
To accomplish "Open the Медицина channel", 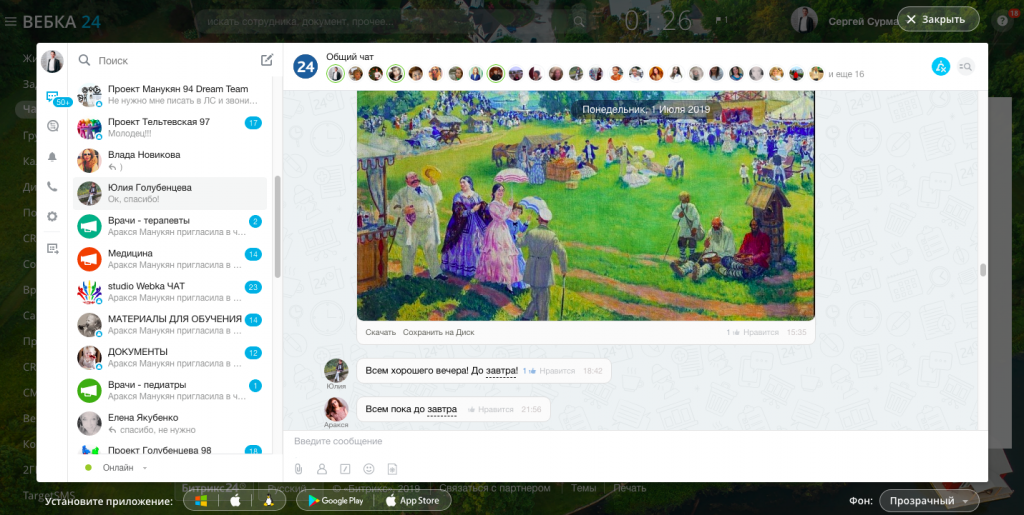I will tap(170, 258).
